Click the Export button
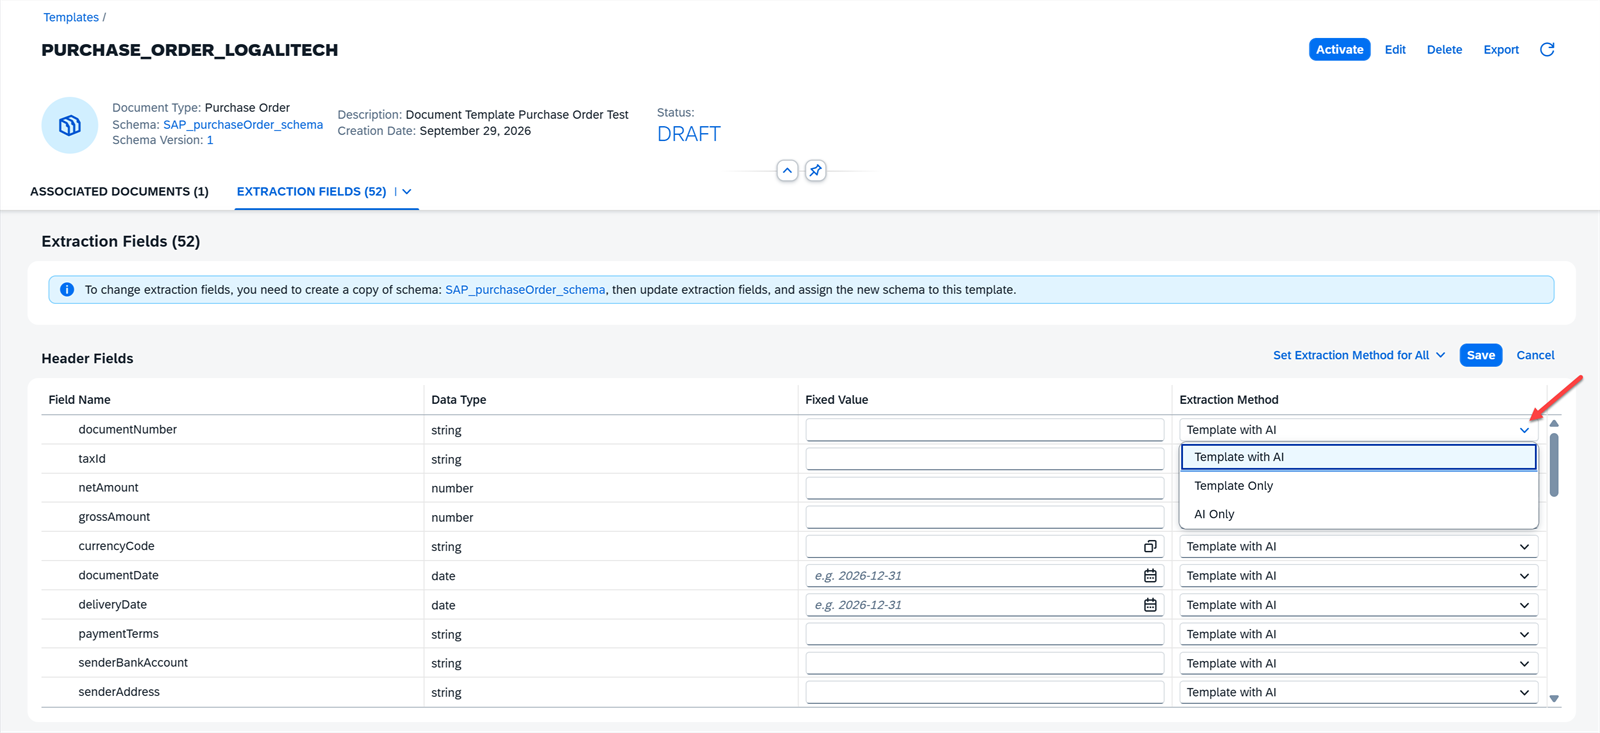Viewport: 1600px width, 733px height. pos(1501,50)
